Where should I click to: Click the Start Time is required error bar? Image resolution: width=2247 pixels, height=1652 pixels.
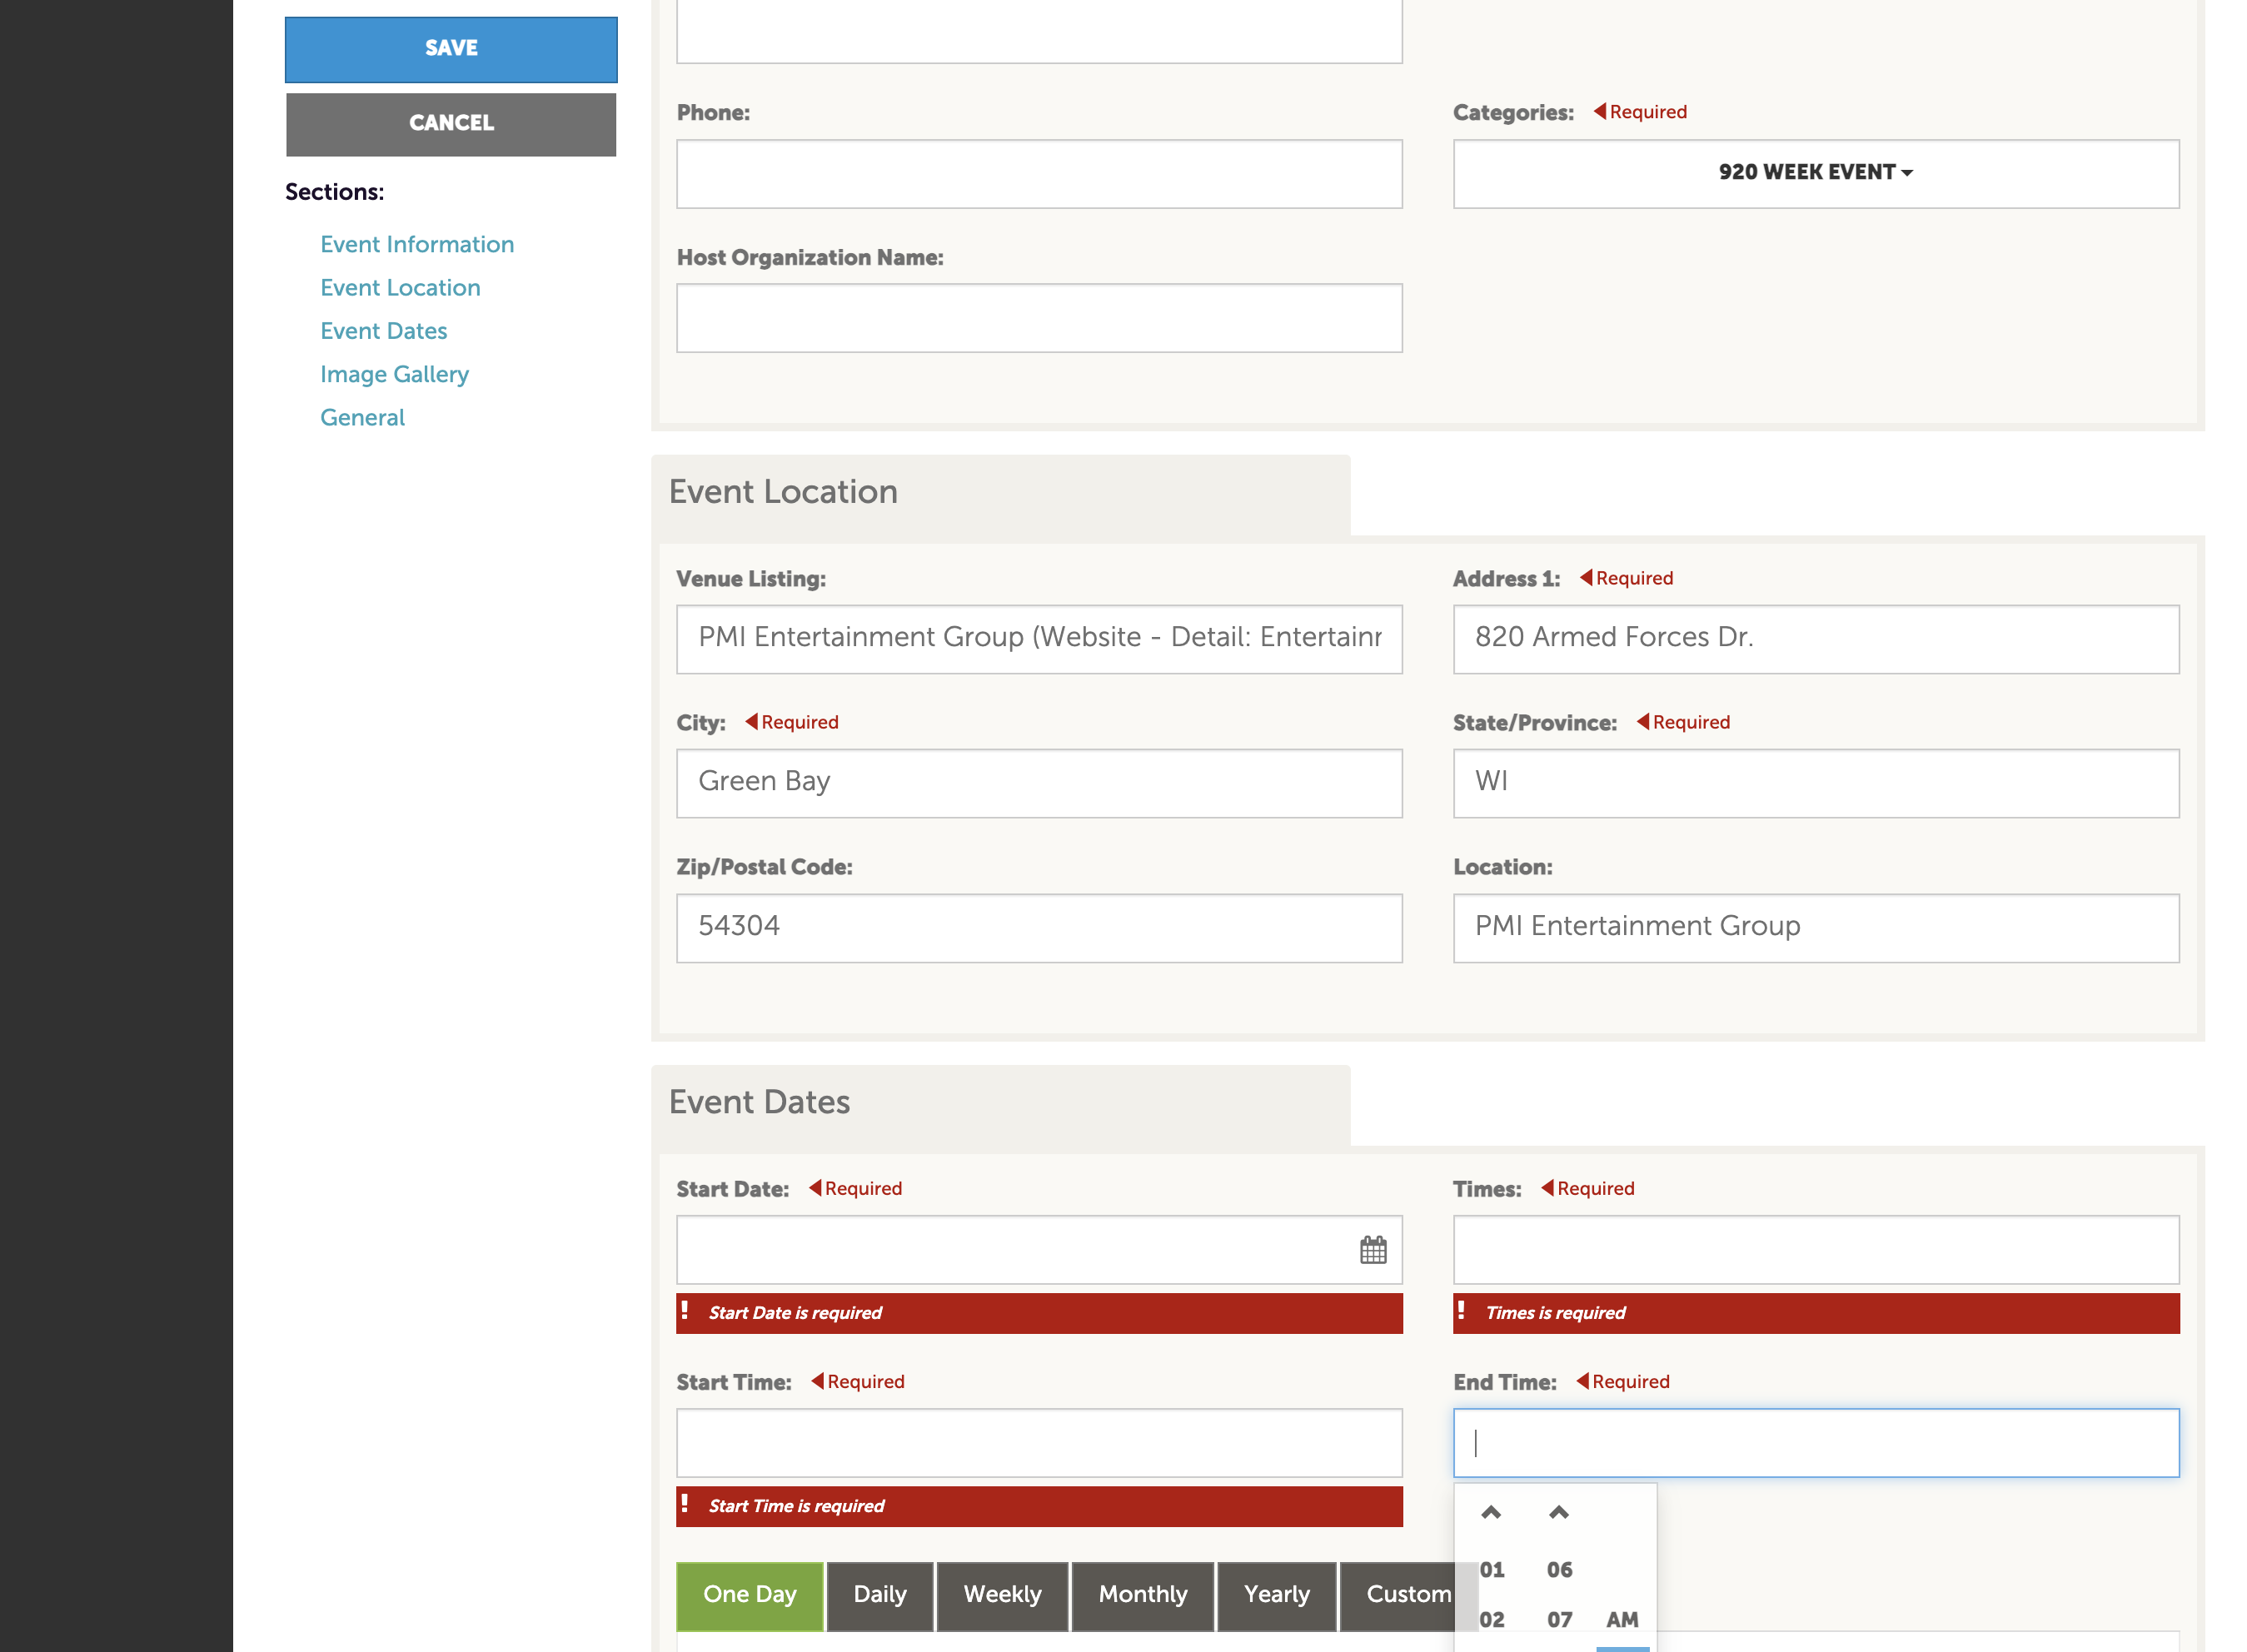tap(1039, 1506)
